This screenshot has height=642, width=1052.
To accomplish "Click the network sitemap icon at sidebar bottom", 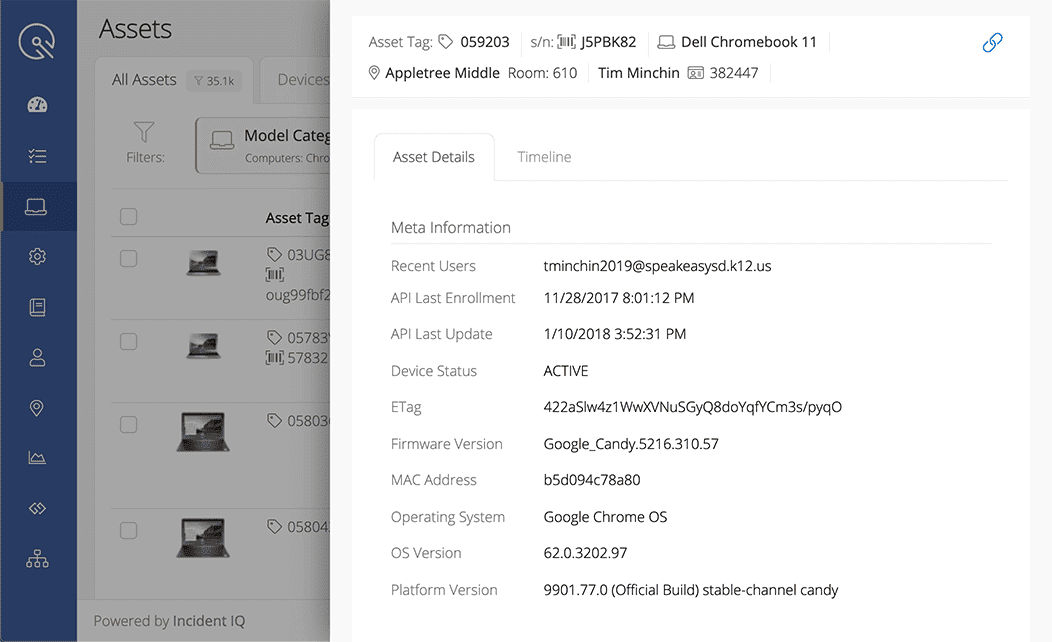I will coord(38,558).
